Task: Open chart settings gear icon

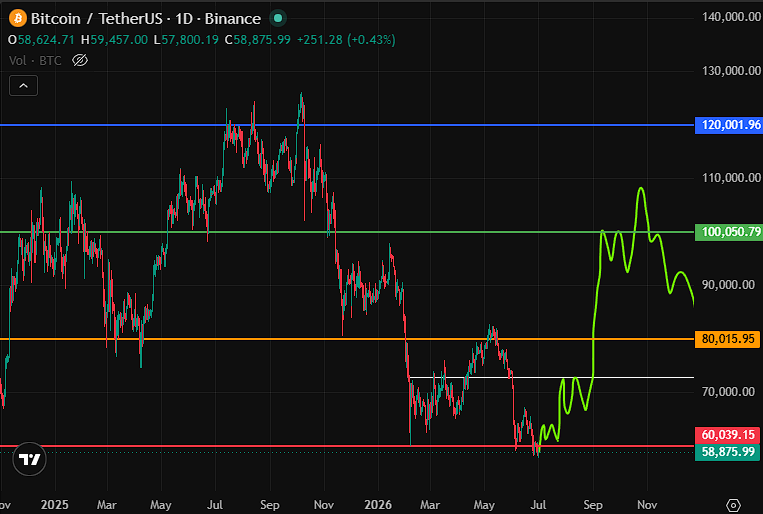Action: tap(733, 505)
